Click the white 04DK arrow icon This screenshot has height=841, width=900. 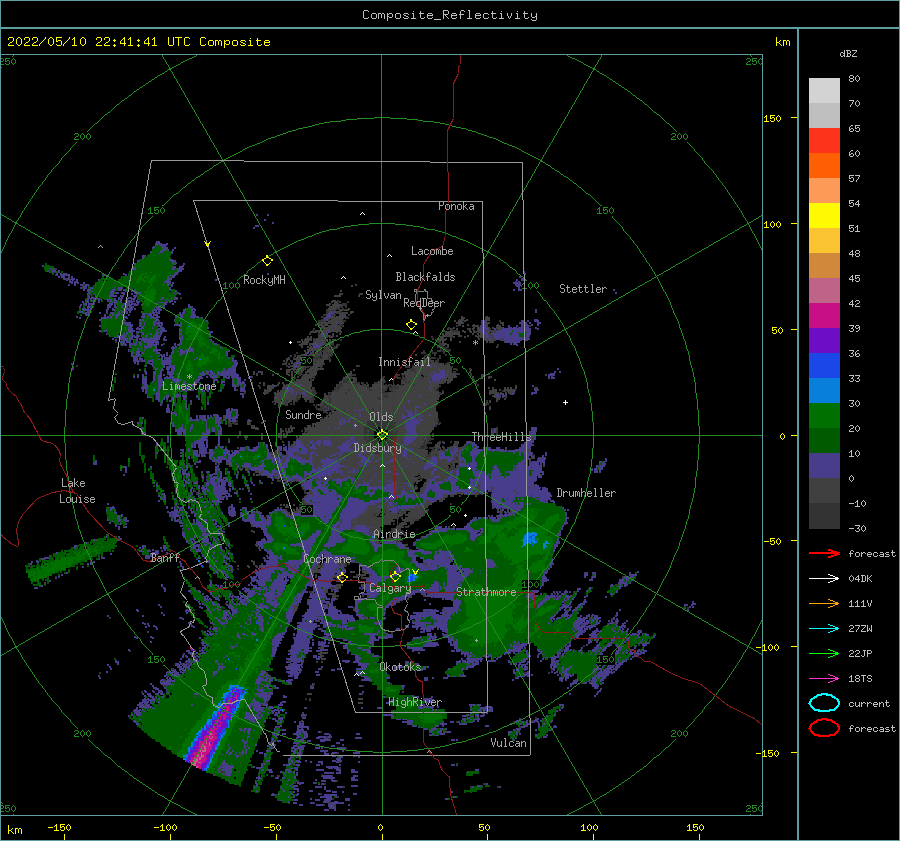(824, 579)
